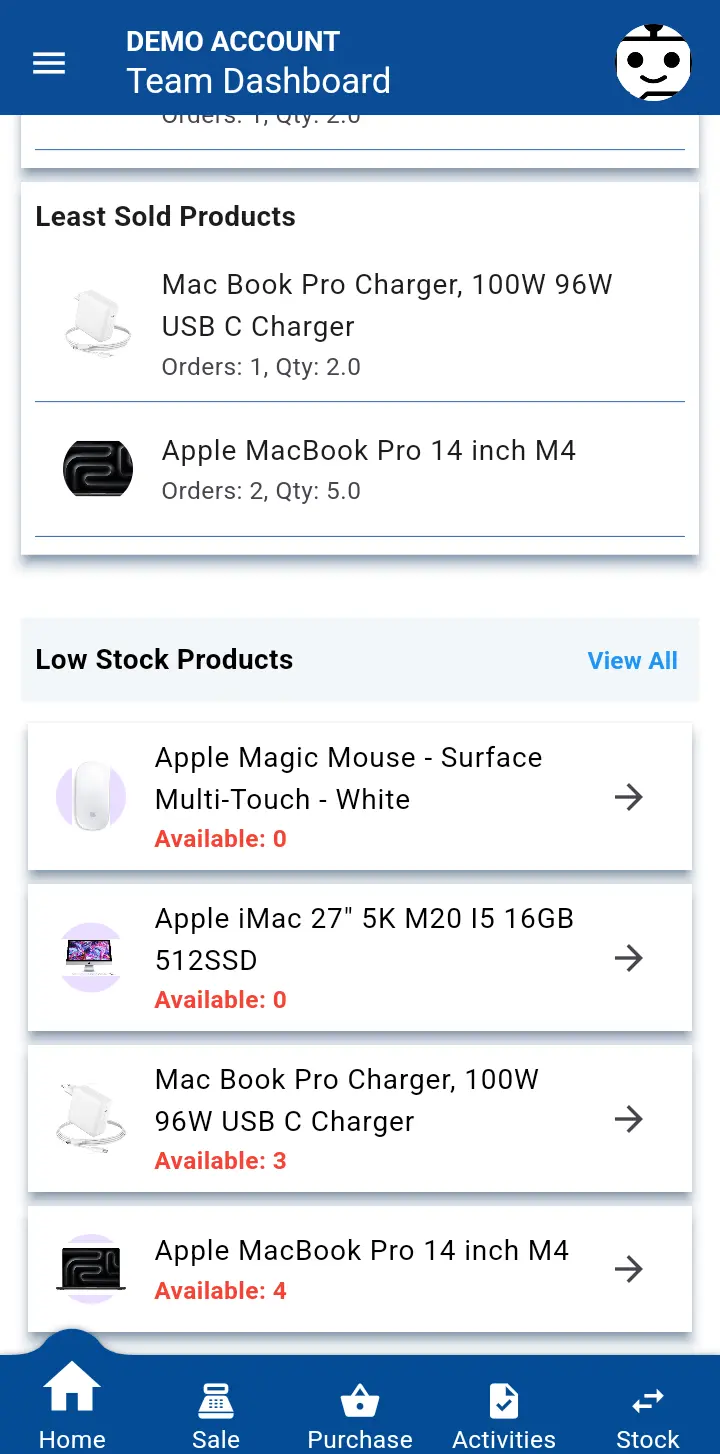Open low stock MacBook Pro 14 inch arrow

pyautogui.click(x=628, y=1269)
